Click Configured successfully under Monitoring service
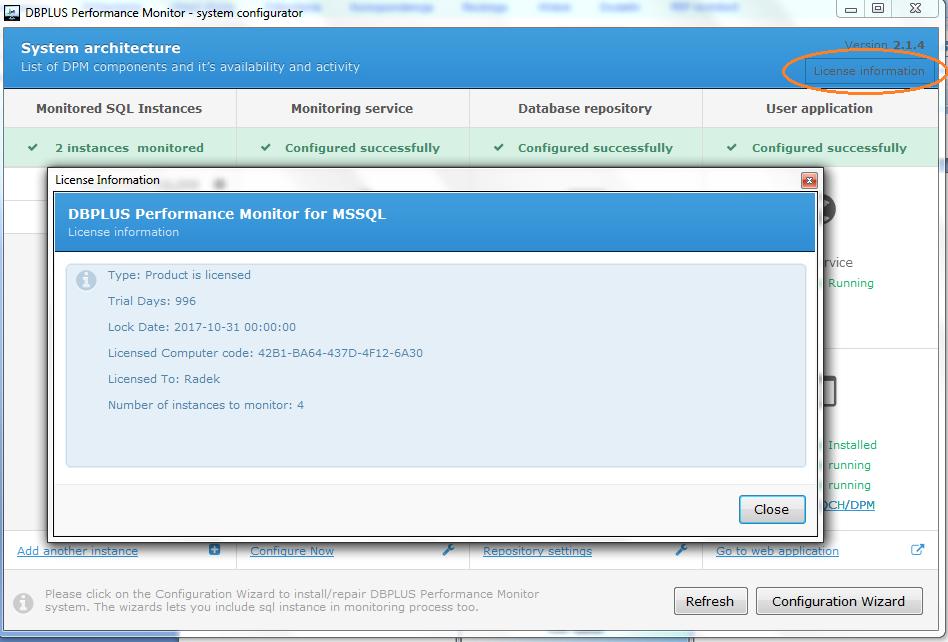This screenshot has width=948, height=642. [x=362, y=148]
